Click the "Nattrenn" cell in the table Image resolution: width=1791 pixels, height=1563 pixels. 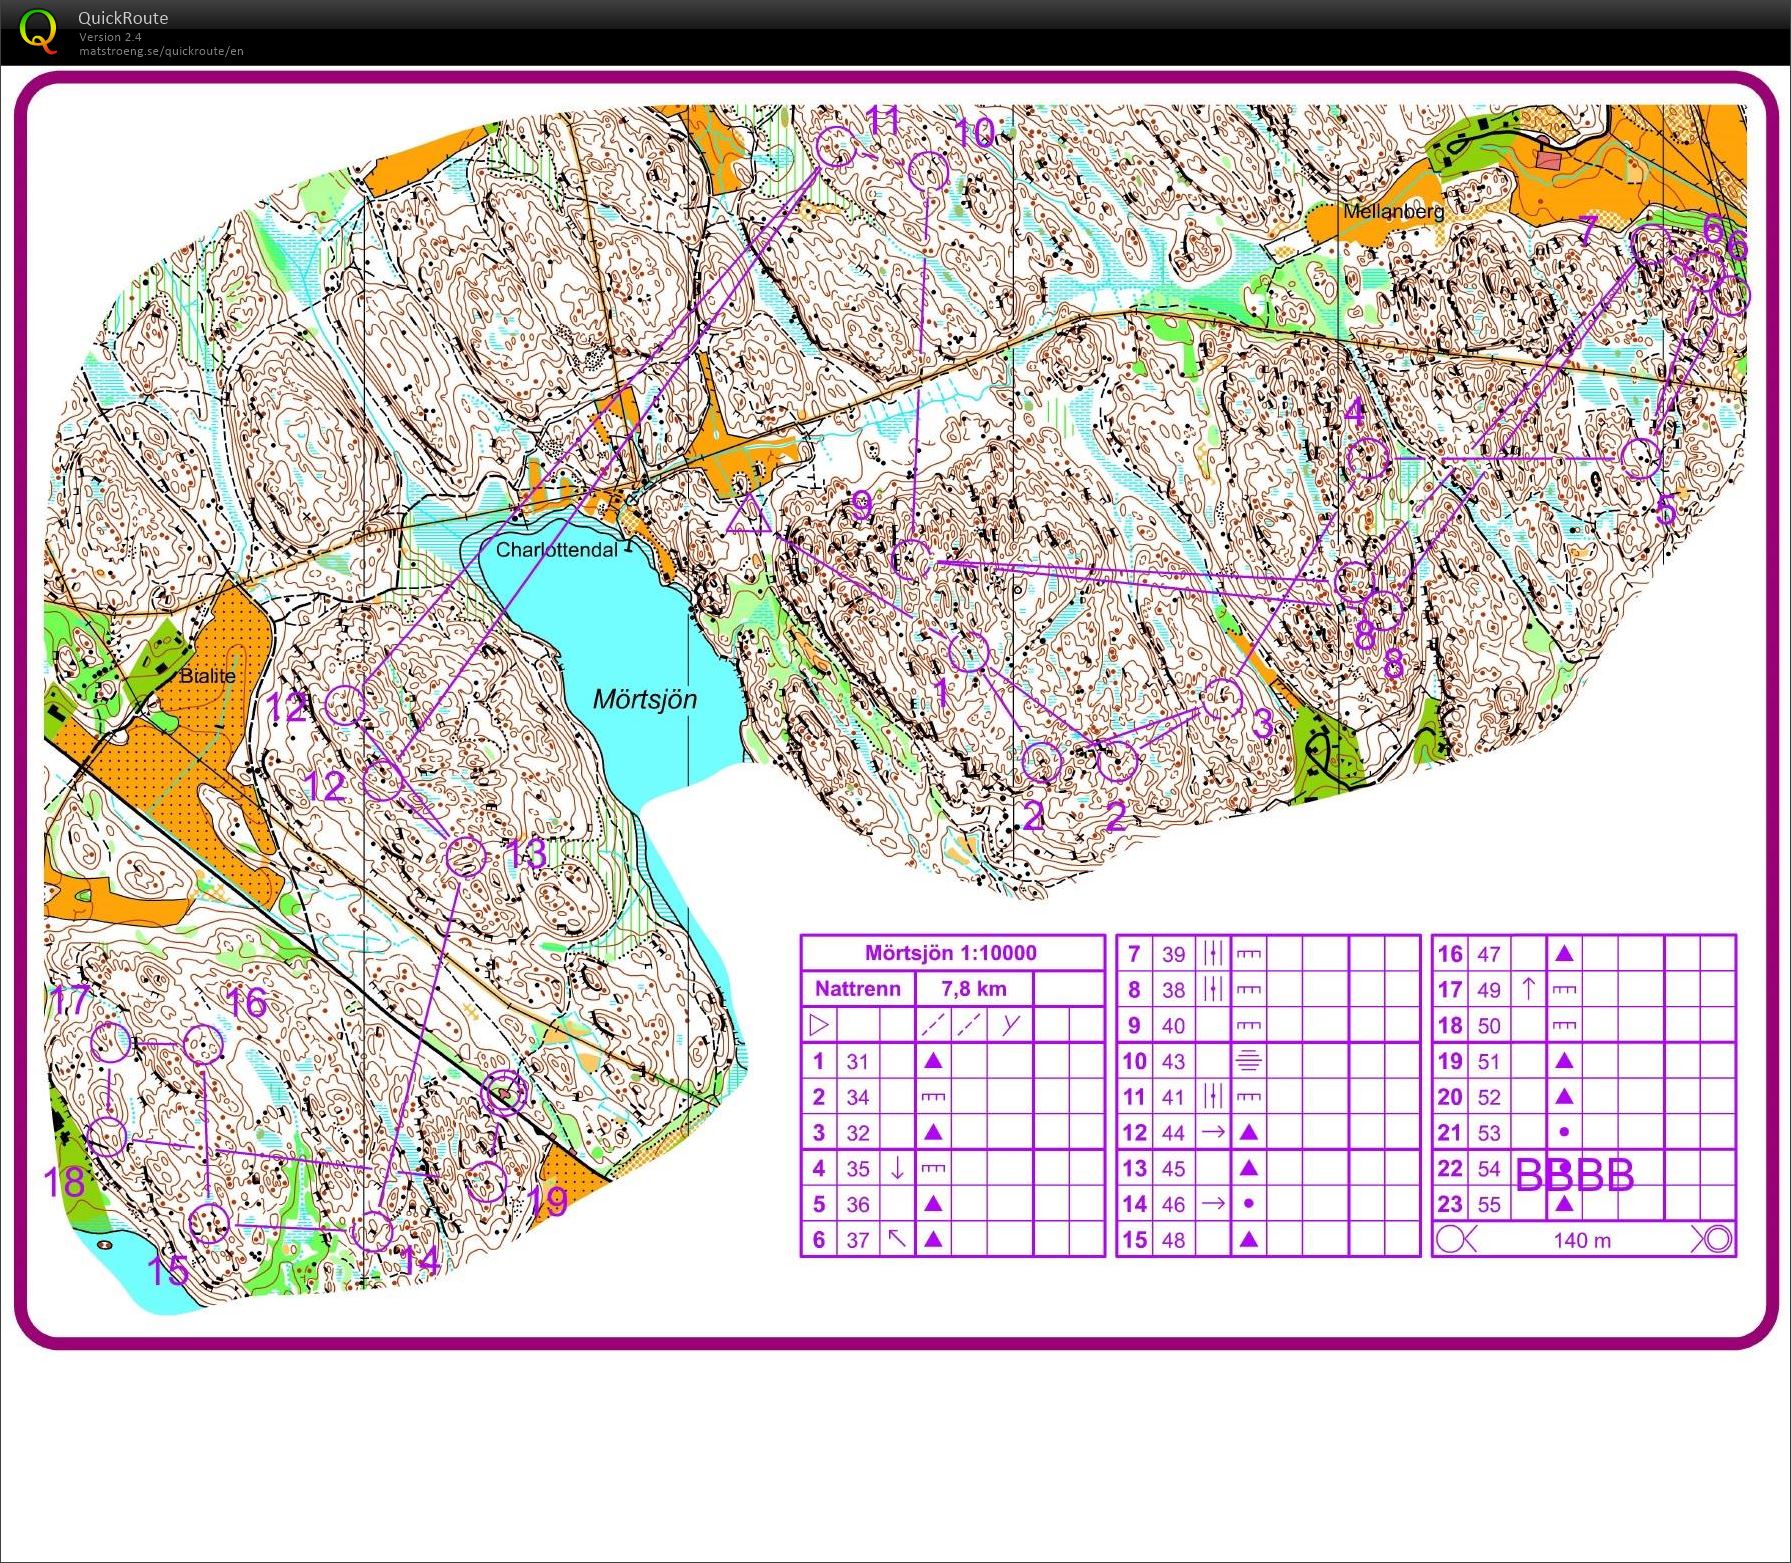click(857, 989)
